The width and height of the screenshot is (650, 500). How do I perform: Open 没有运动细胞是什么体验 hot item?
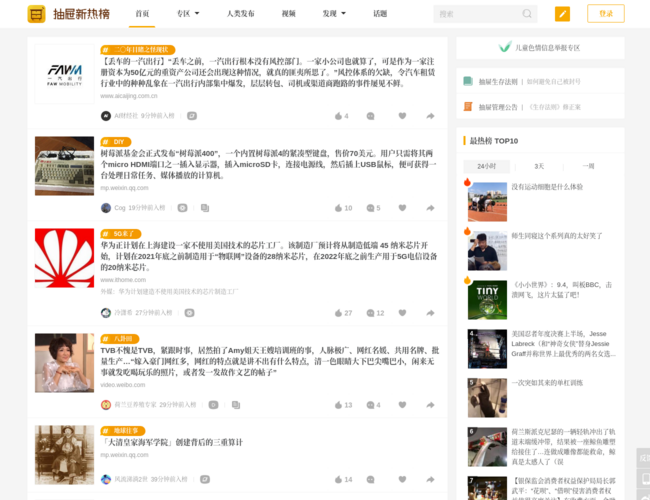pos(547,187)
